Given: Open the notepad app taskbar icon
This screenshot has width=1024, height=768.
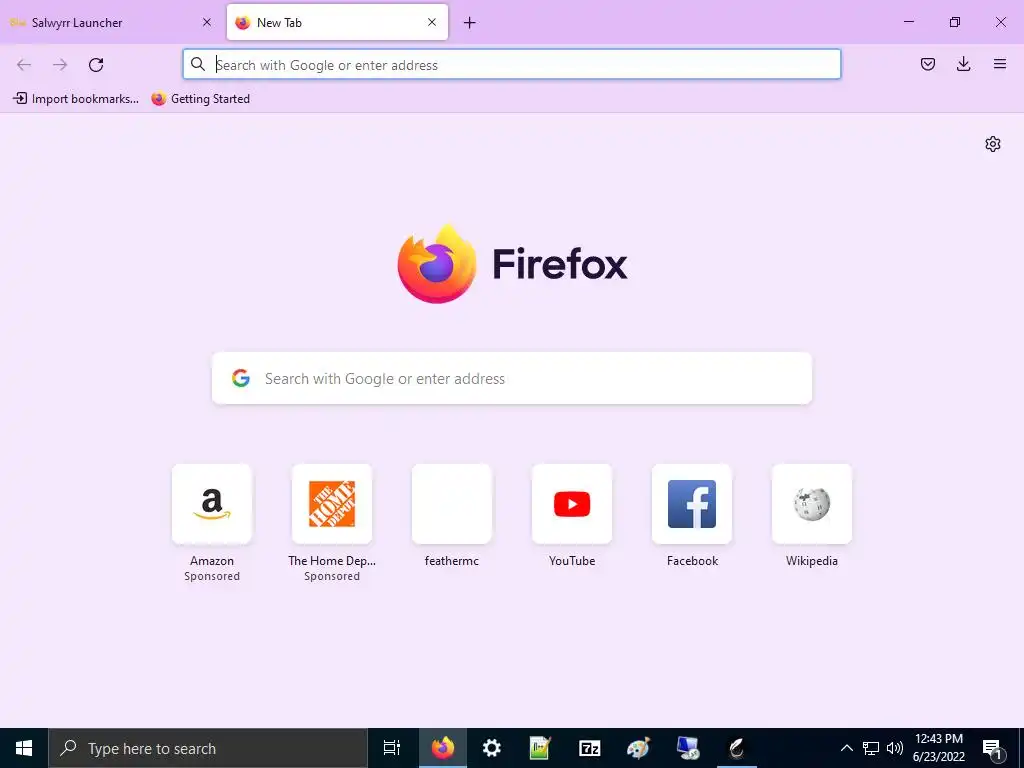Looking at the screenshot, I should point(540,748).
